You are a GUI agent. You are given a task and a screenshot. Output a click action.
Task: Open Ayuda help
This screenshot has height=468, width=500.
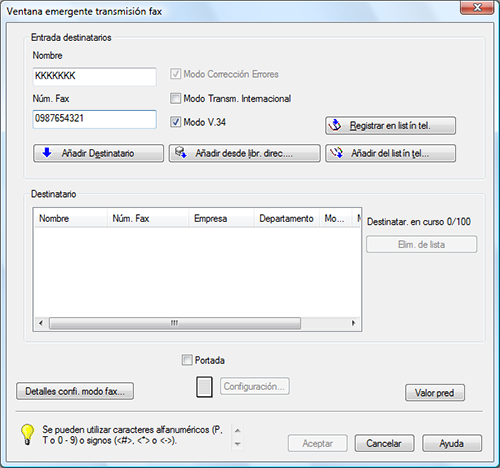(x=452, y=443)
